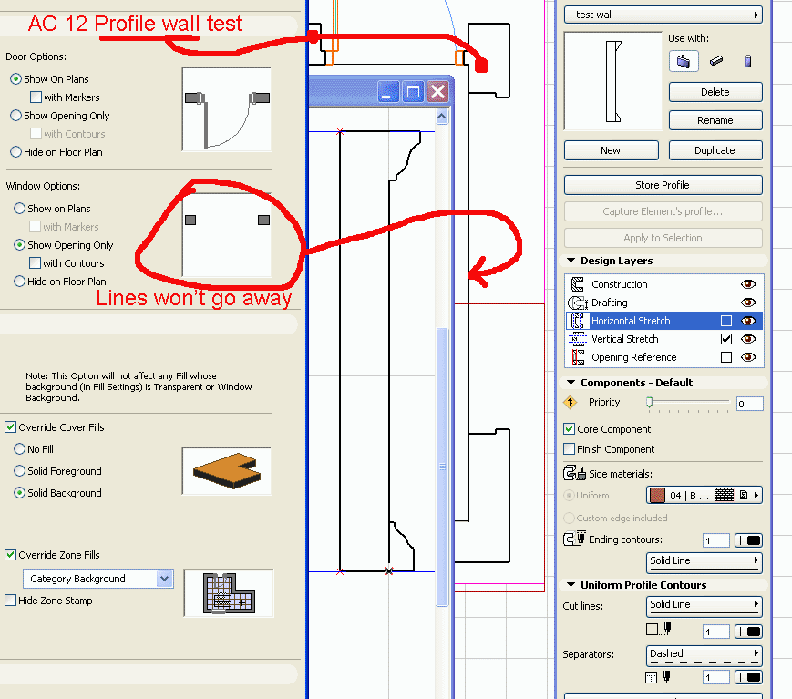Viewport: 792px width, 699px height.
Task: Collapse the Components - Default section
Action: (x=571, y=382)
